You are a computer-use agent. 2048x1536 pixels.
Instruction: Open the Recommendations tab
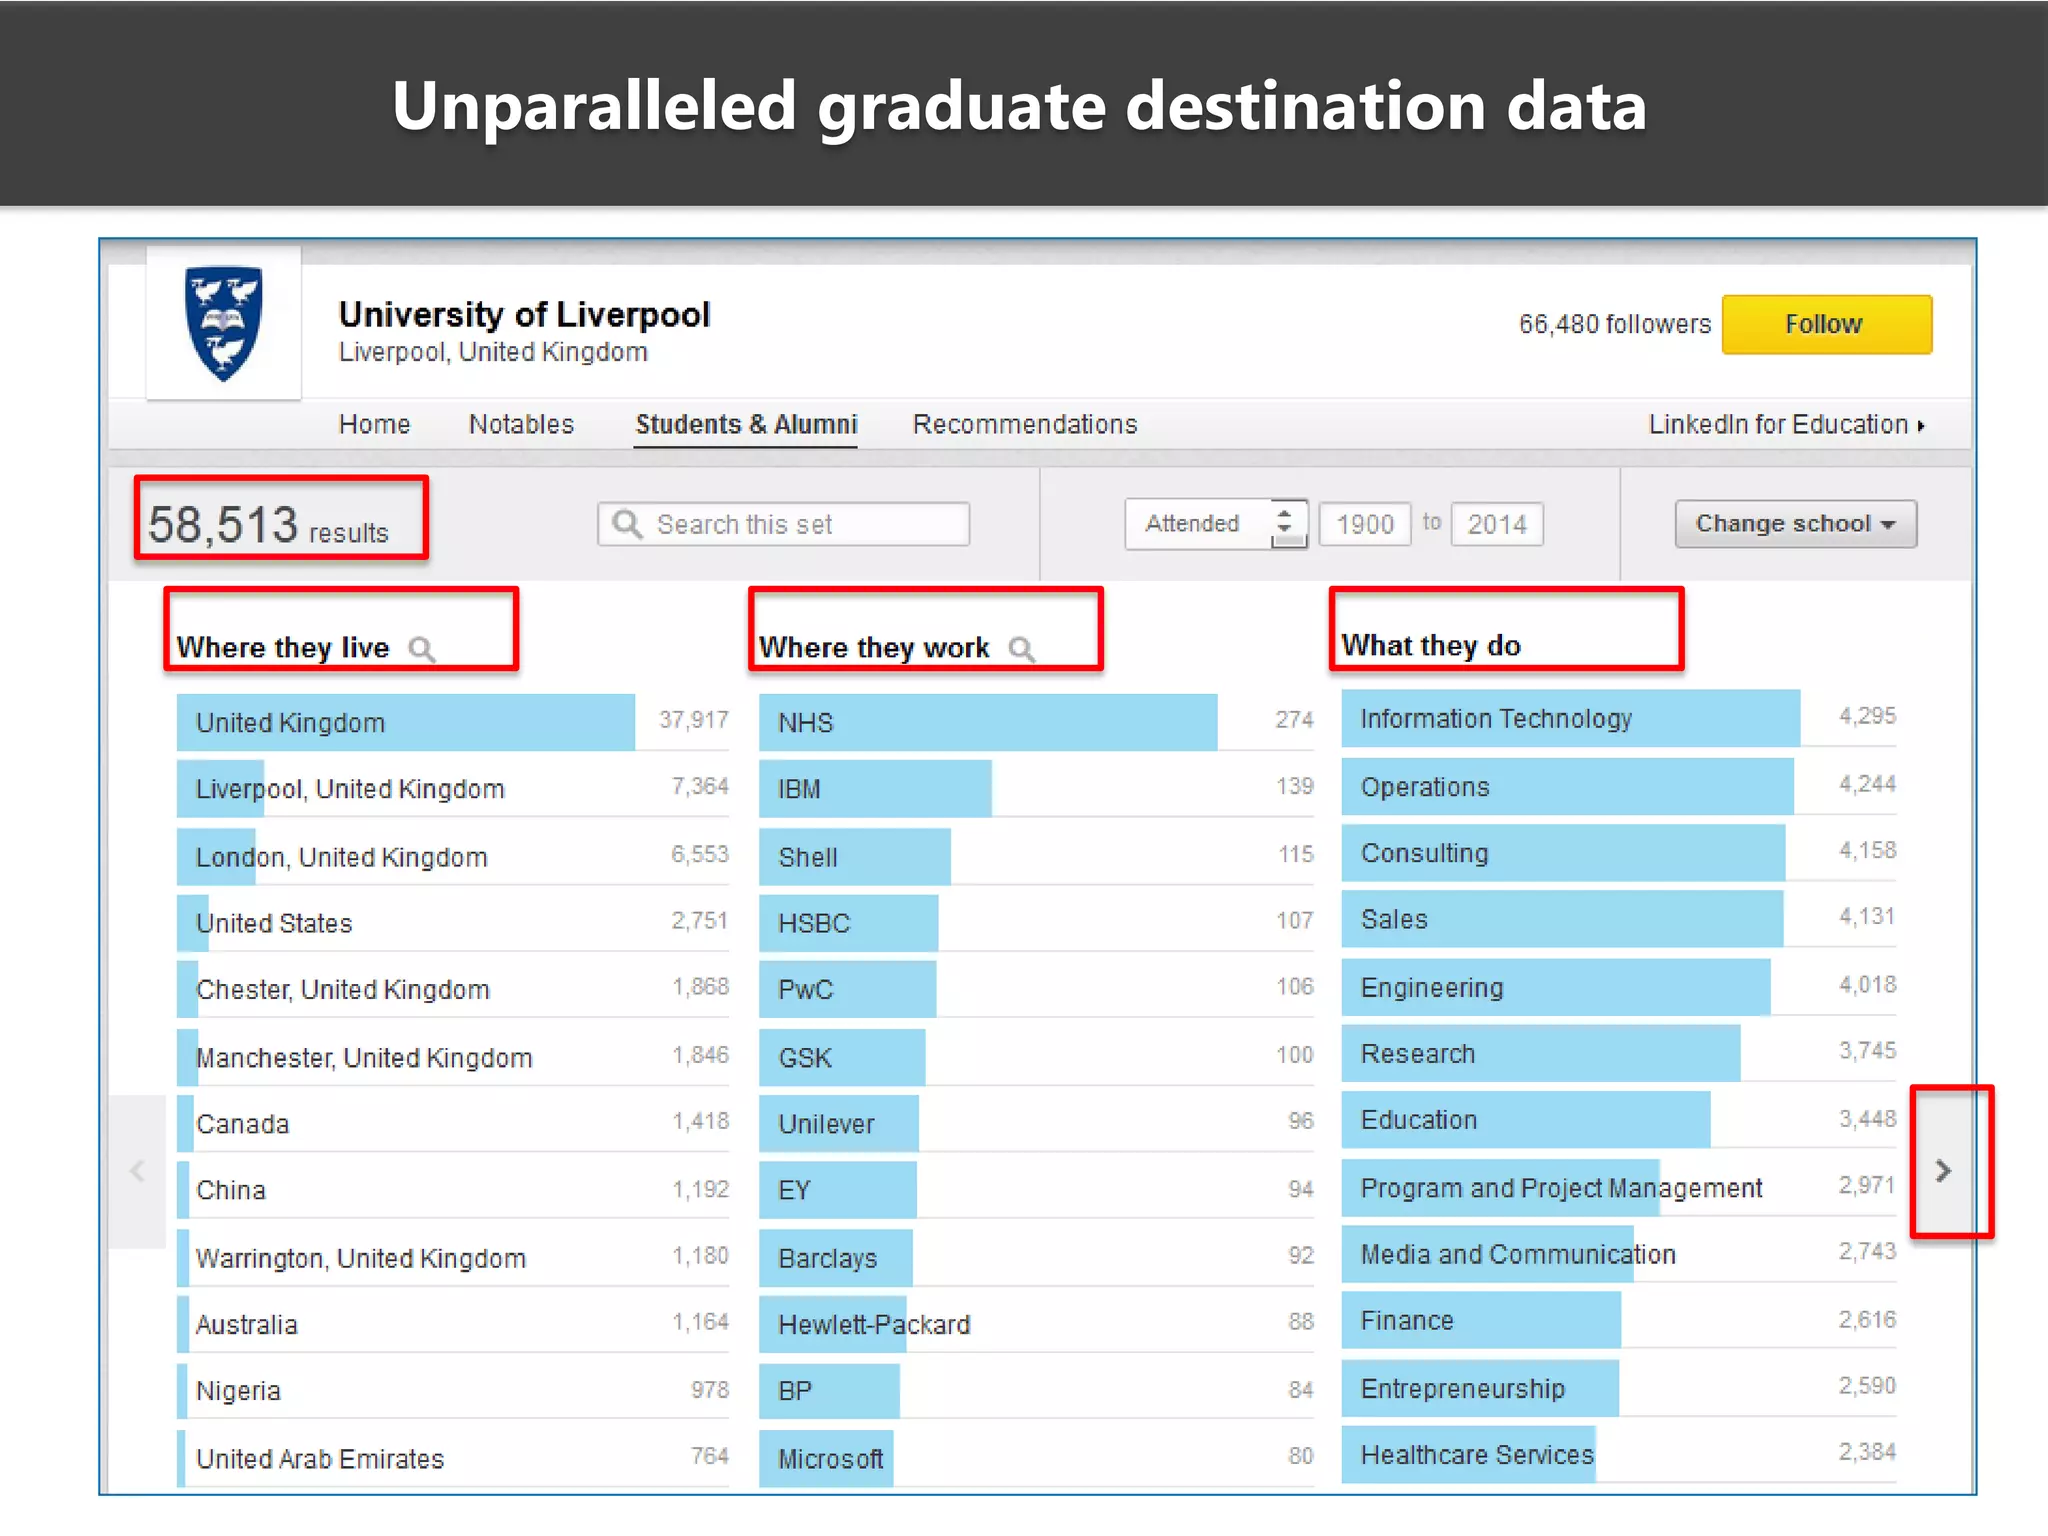1025,424
